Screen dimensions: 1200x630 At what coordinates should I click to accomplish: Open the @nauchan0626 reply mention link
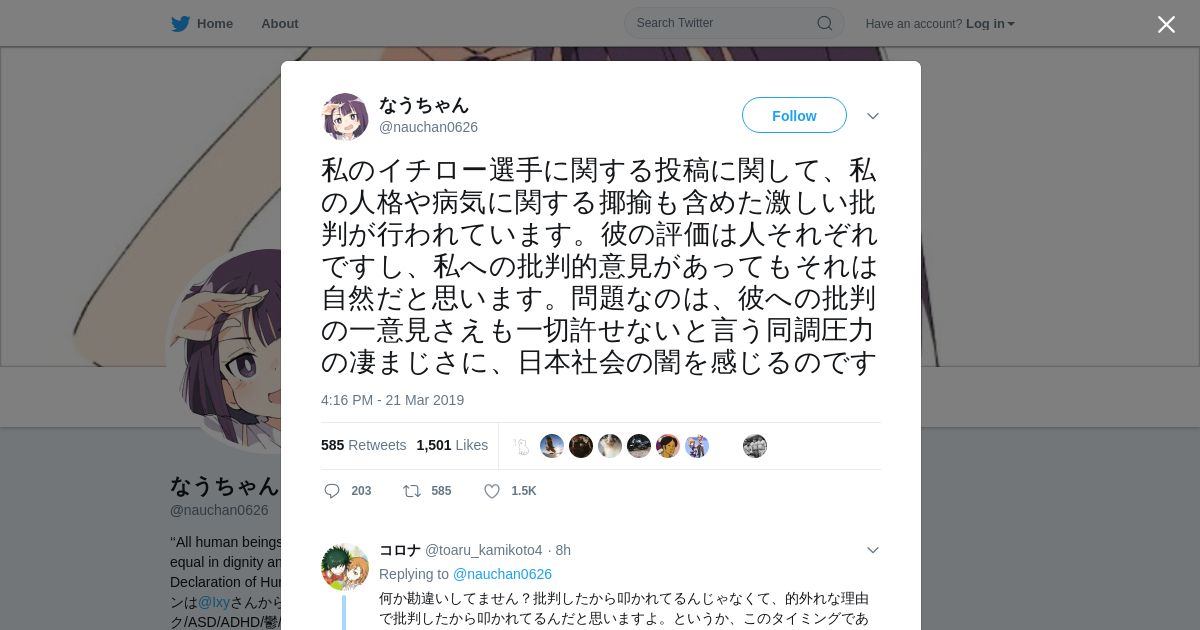click(x=502, y=574)
